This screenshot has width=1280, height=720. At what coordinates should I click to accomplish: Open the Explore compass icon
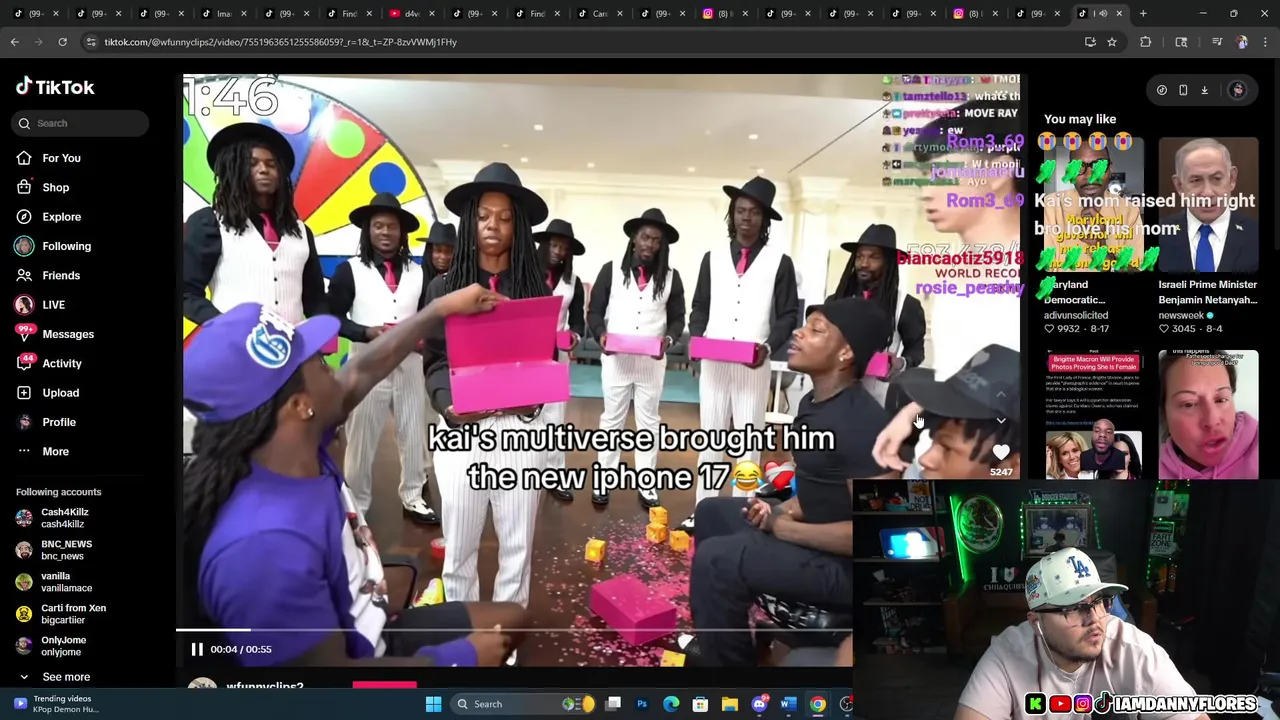tap(24, 217)
